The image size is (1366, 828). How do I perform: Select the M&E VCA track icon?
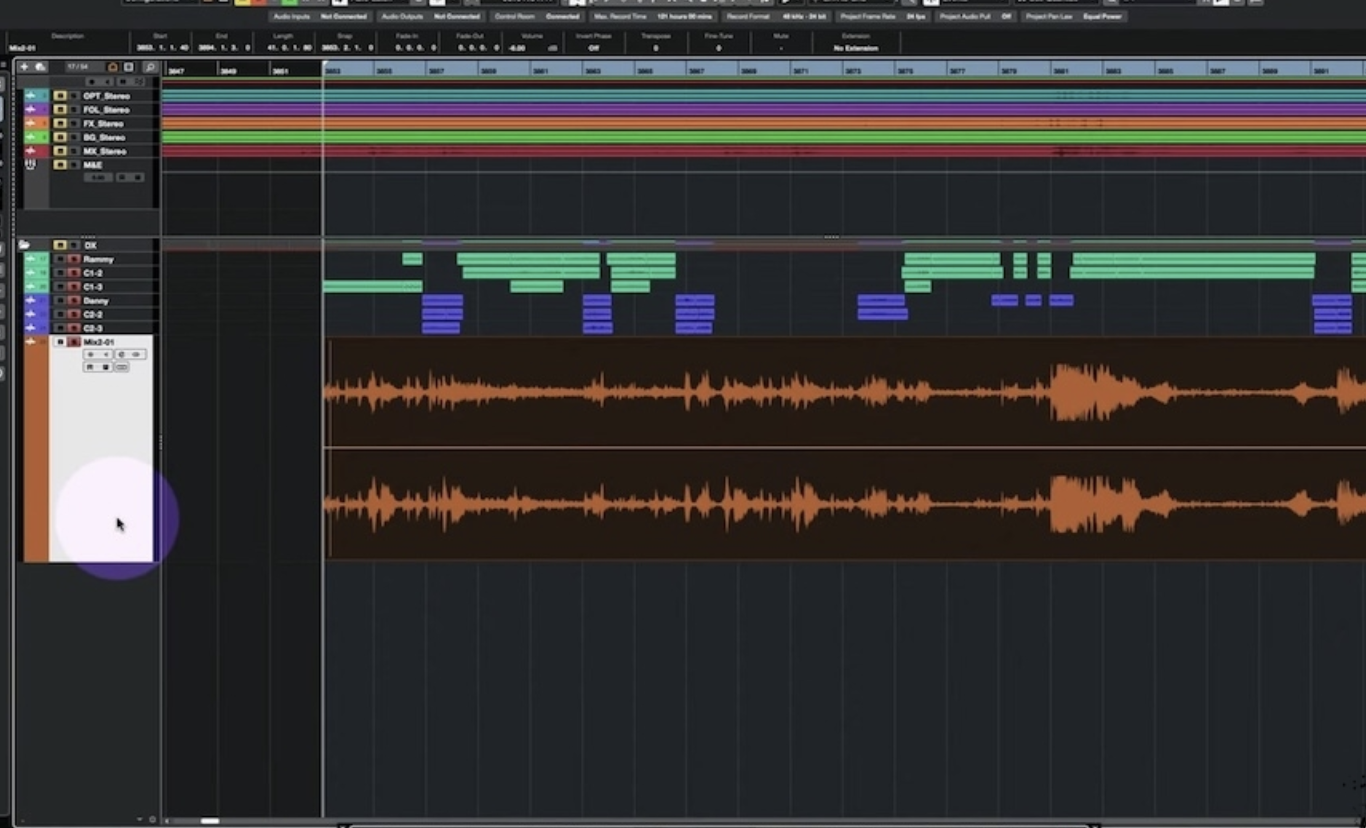coord(31,164)
